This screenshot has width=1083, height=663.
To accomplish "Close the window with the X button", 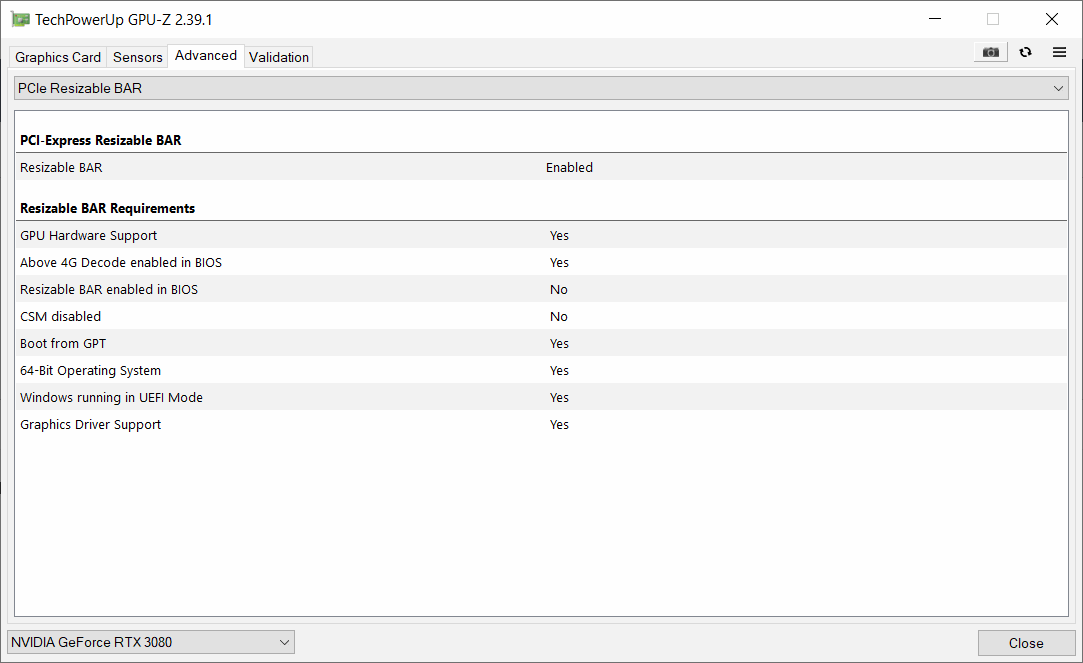I will (x=1052, y=19).
